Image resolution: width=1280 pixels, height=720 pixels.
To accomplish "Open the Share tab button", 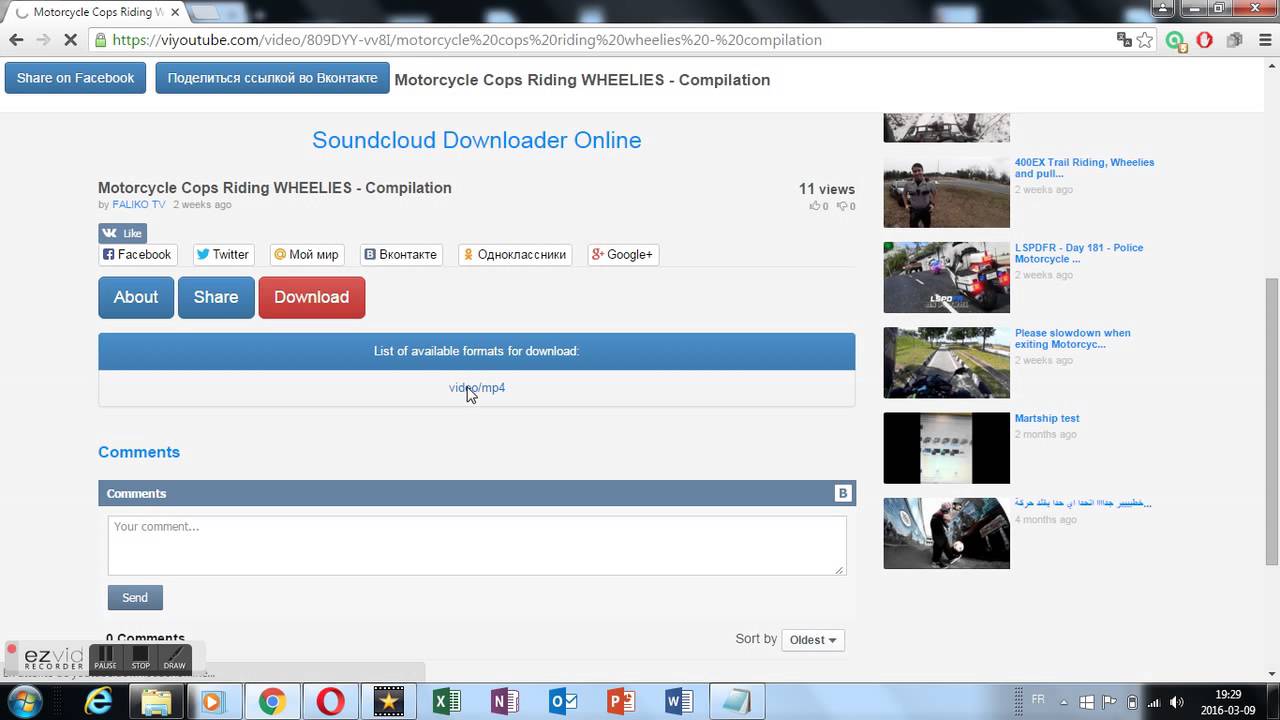I will tap(216, 297).
